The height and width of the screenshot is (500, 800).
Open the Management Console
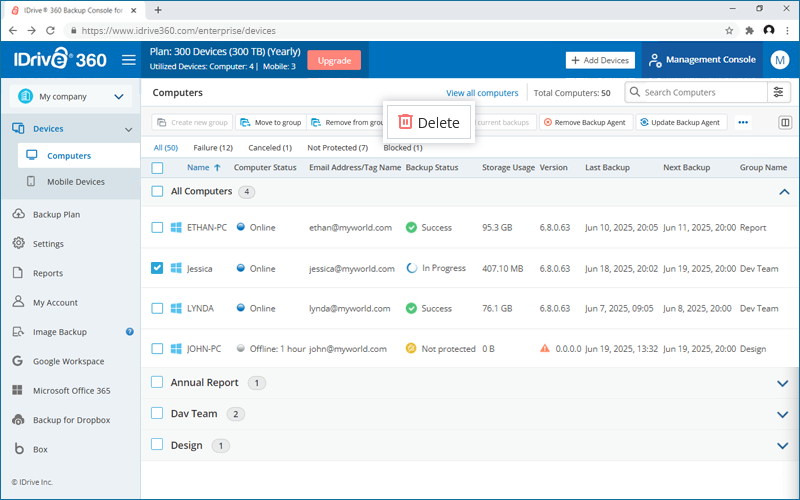pos(702,60)
